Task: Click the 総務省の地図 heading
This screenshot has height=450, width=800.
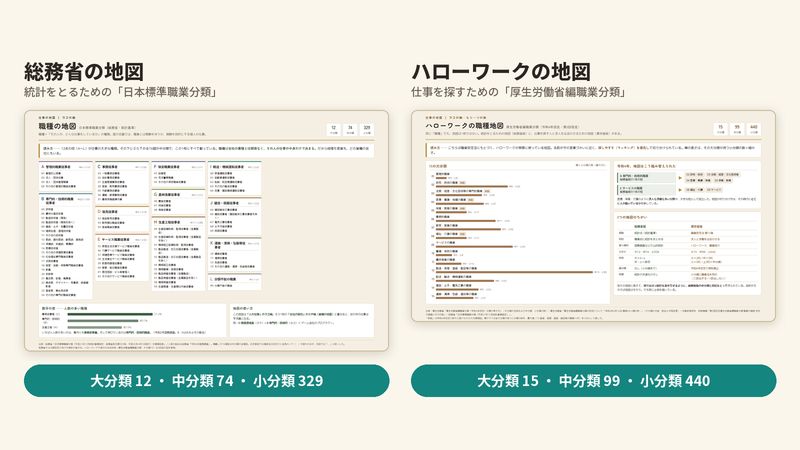Action: click(84, 72)
